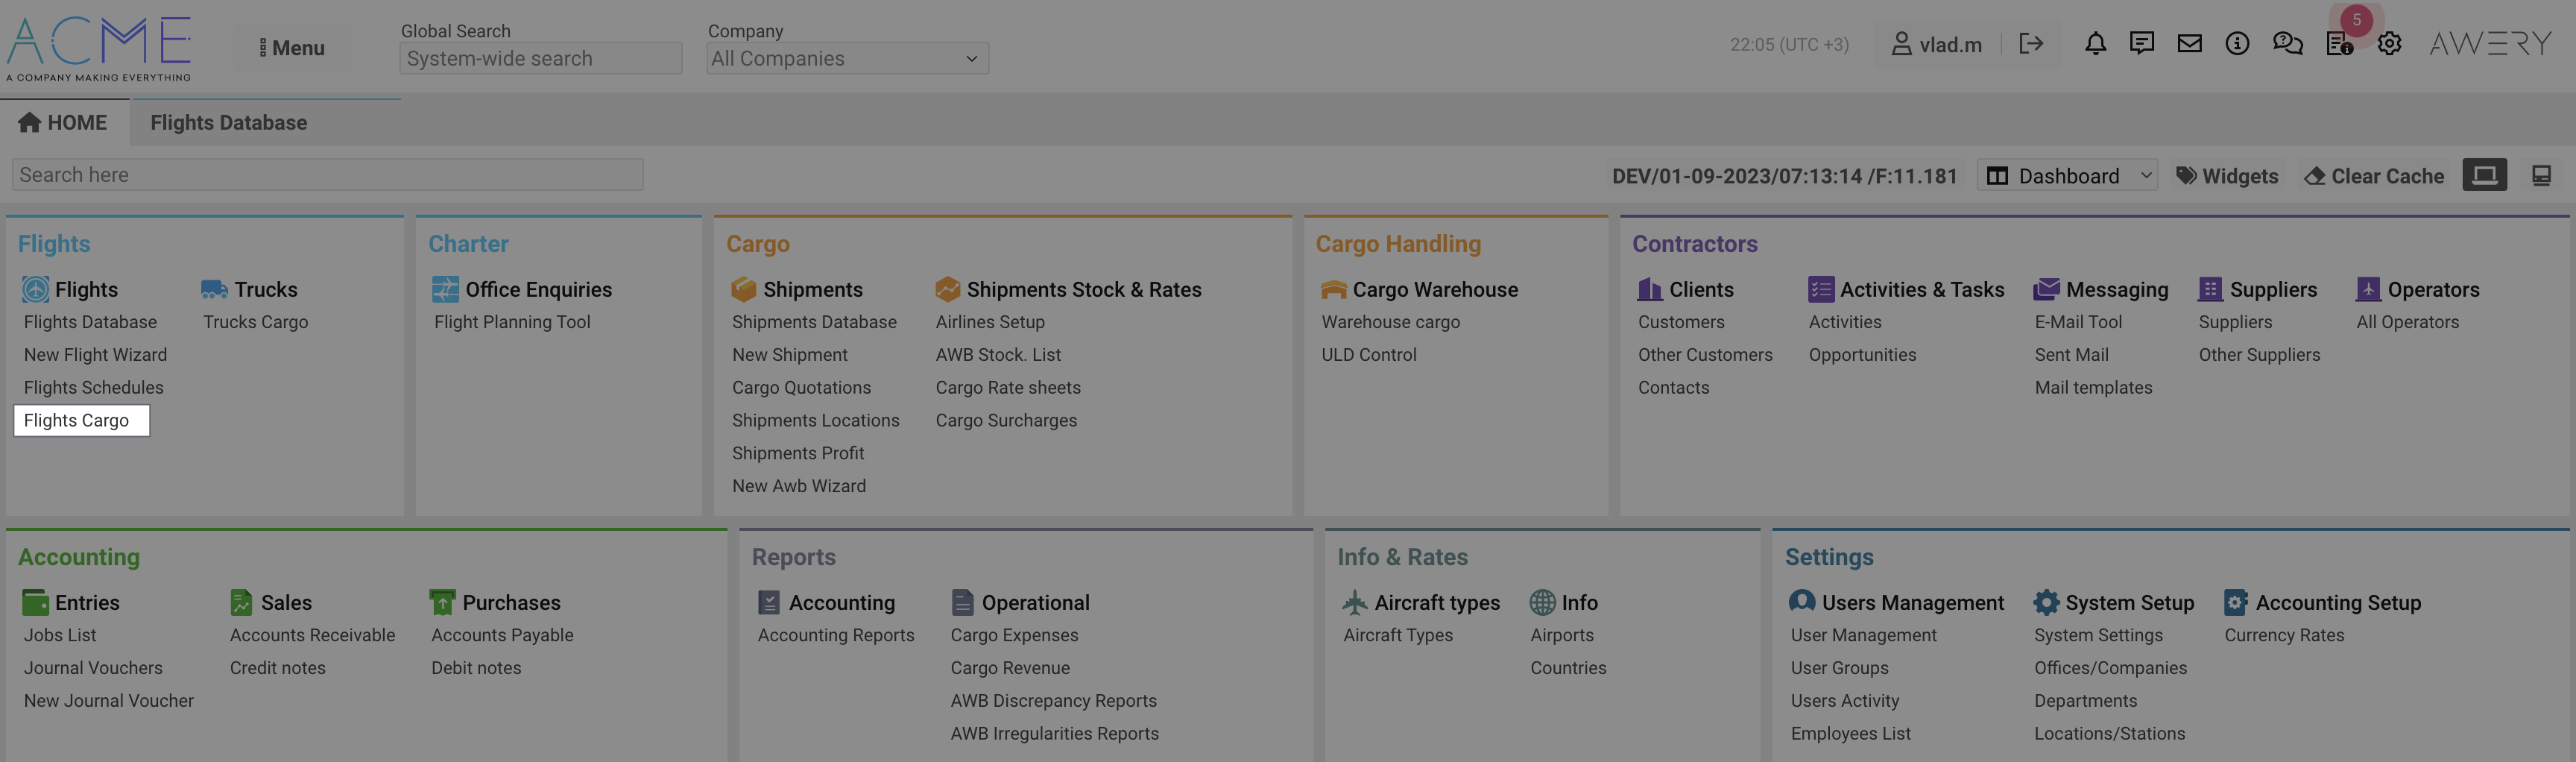Image resolution: width=2576 pixels, height=762 pixels.
Task: Open the New Flight Wizard link
Action: 95,354
